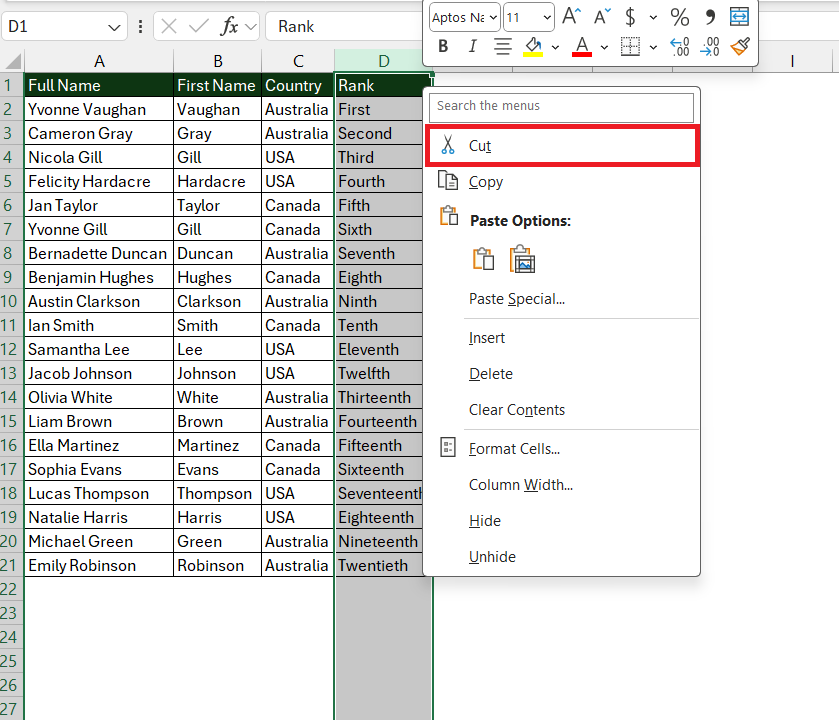Toggle merge and center for the selection

pos(741,17)
